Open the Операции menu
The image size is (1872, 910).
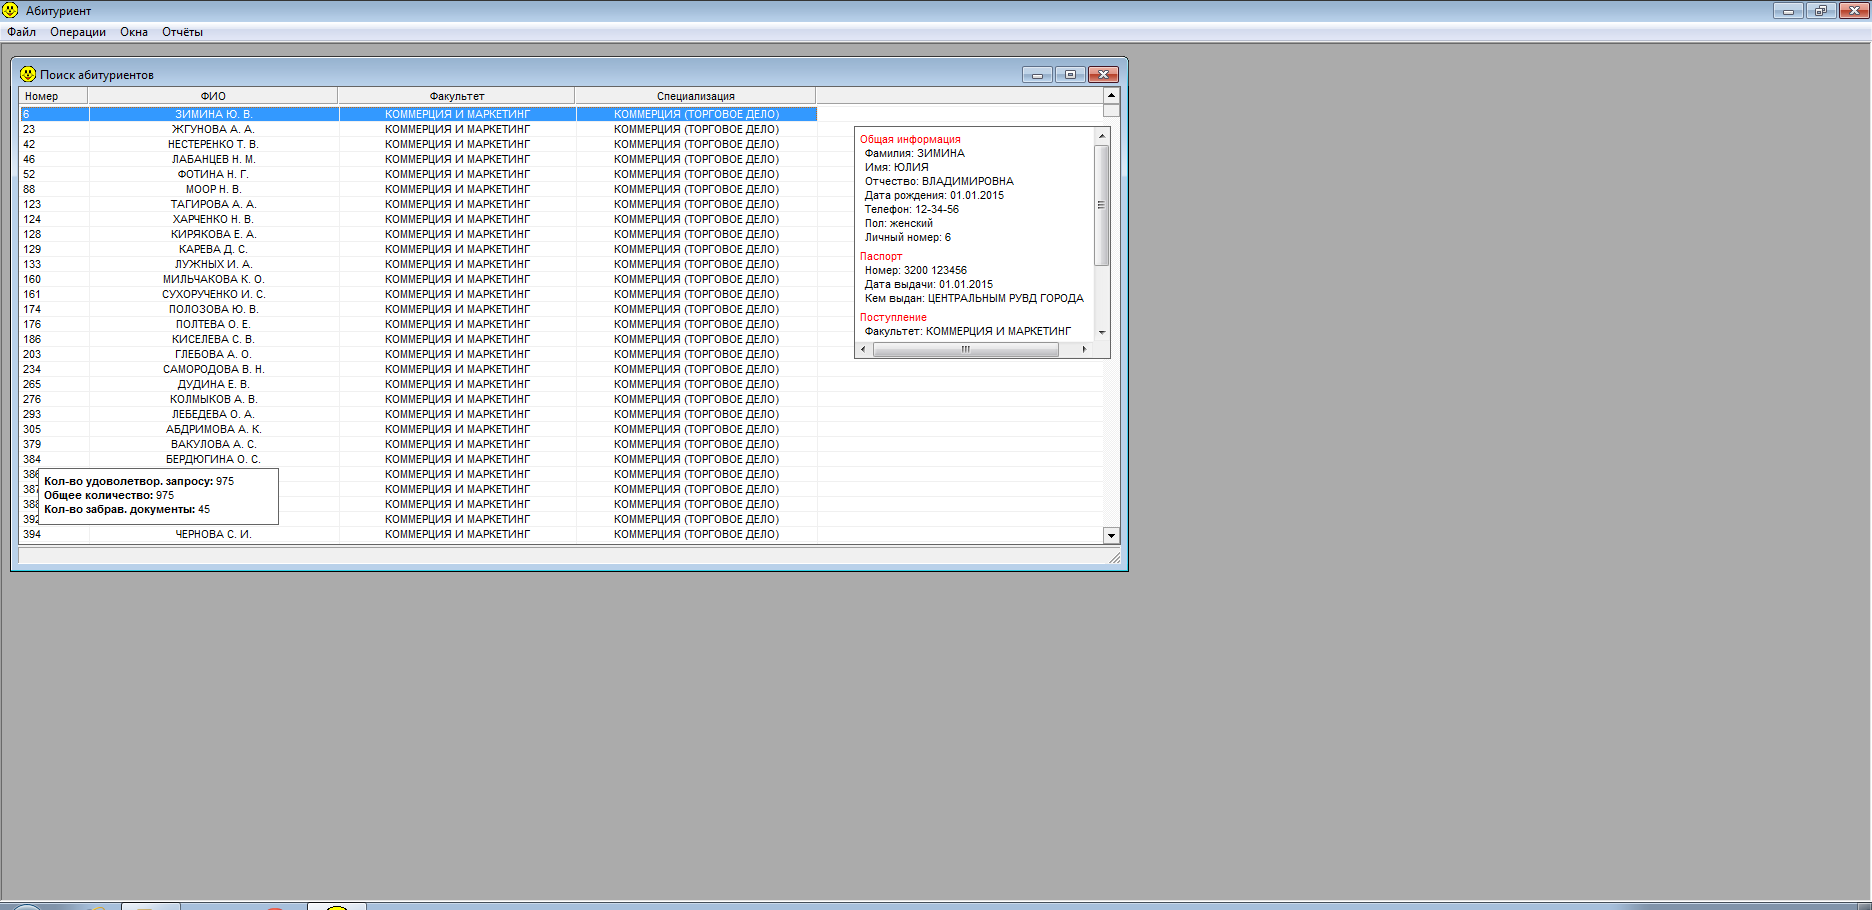pyautogui.click(x=78, y=32)
